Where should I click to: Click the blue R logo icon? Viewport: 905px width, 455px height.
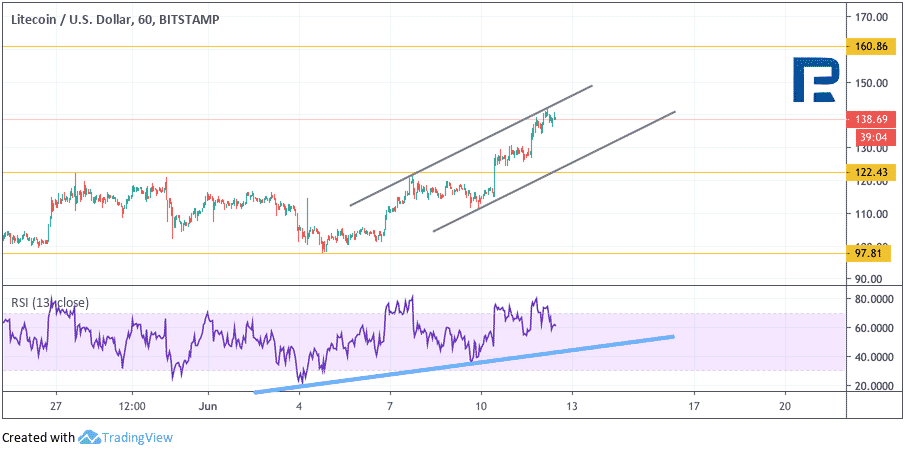816,80
